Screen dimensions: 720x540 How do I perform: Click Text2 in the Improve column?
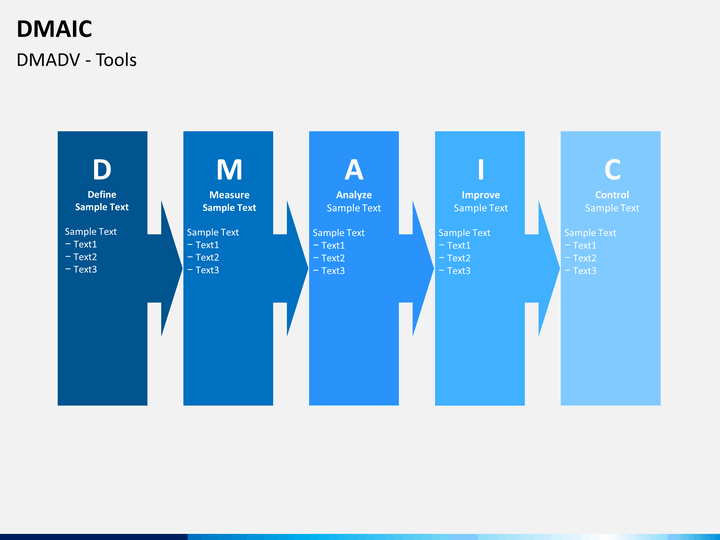(x=459, y=258)
